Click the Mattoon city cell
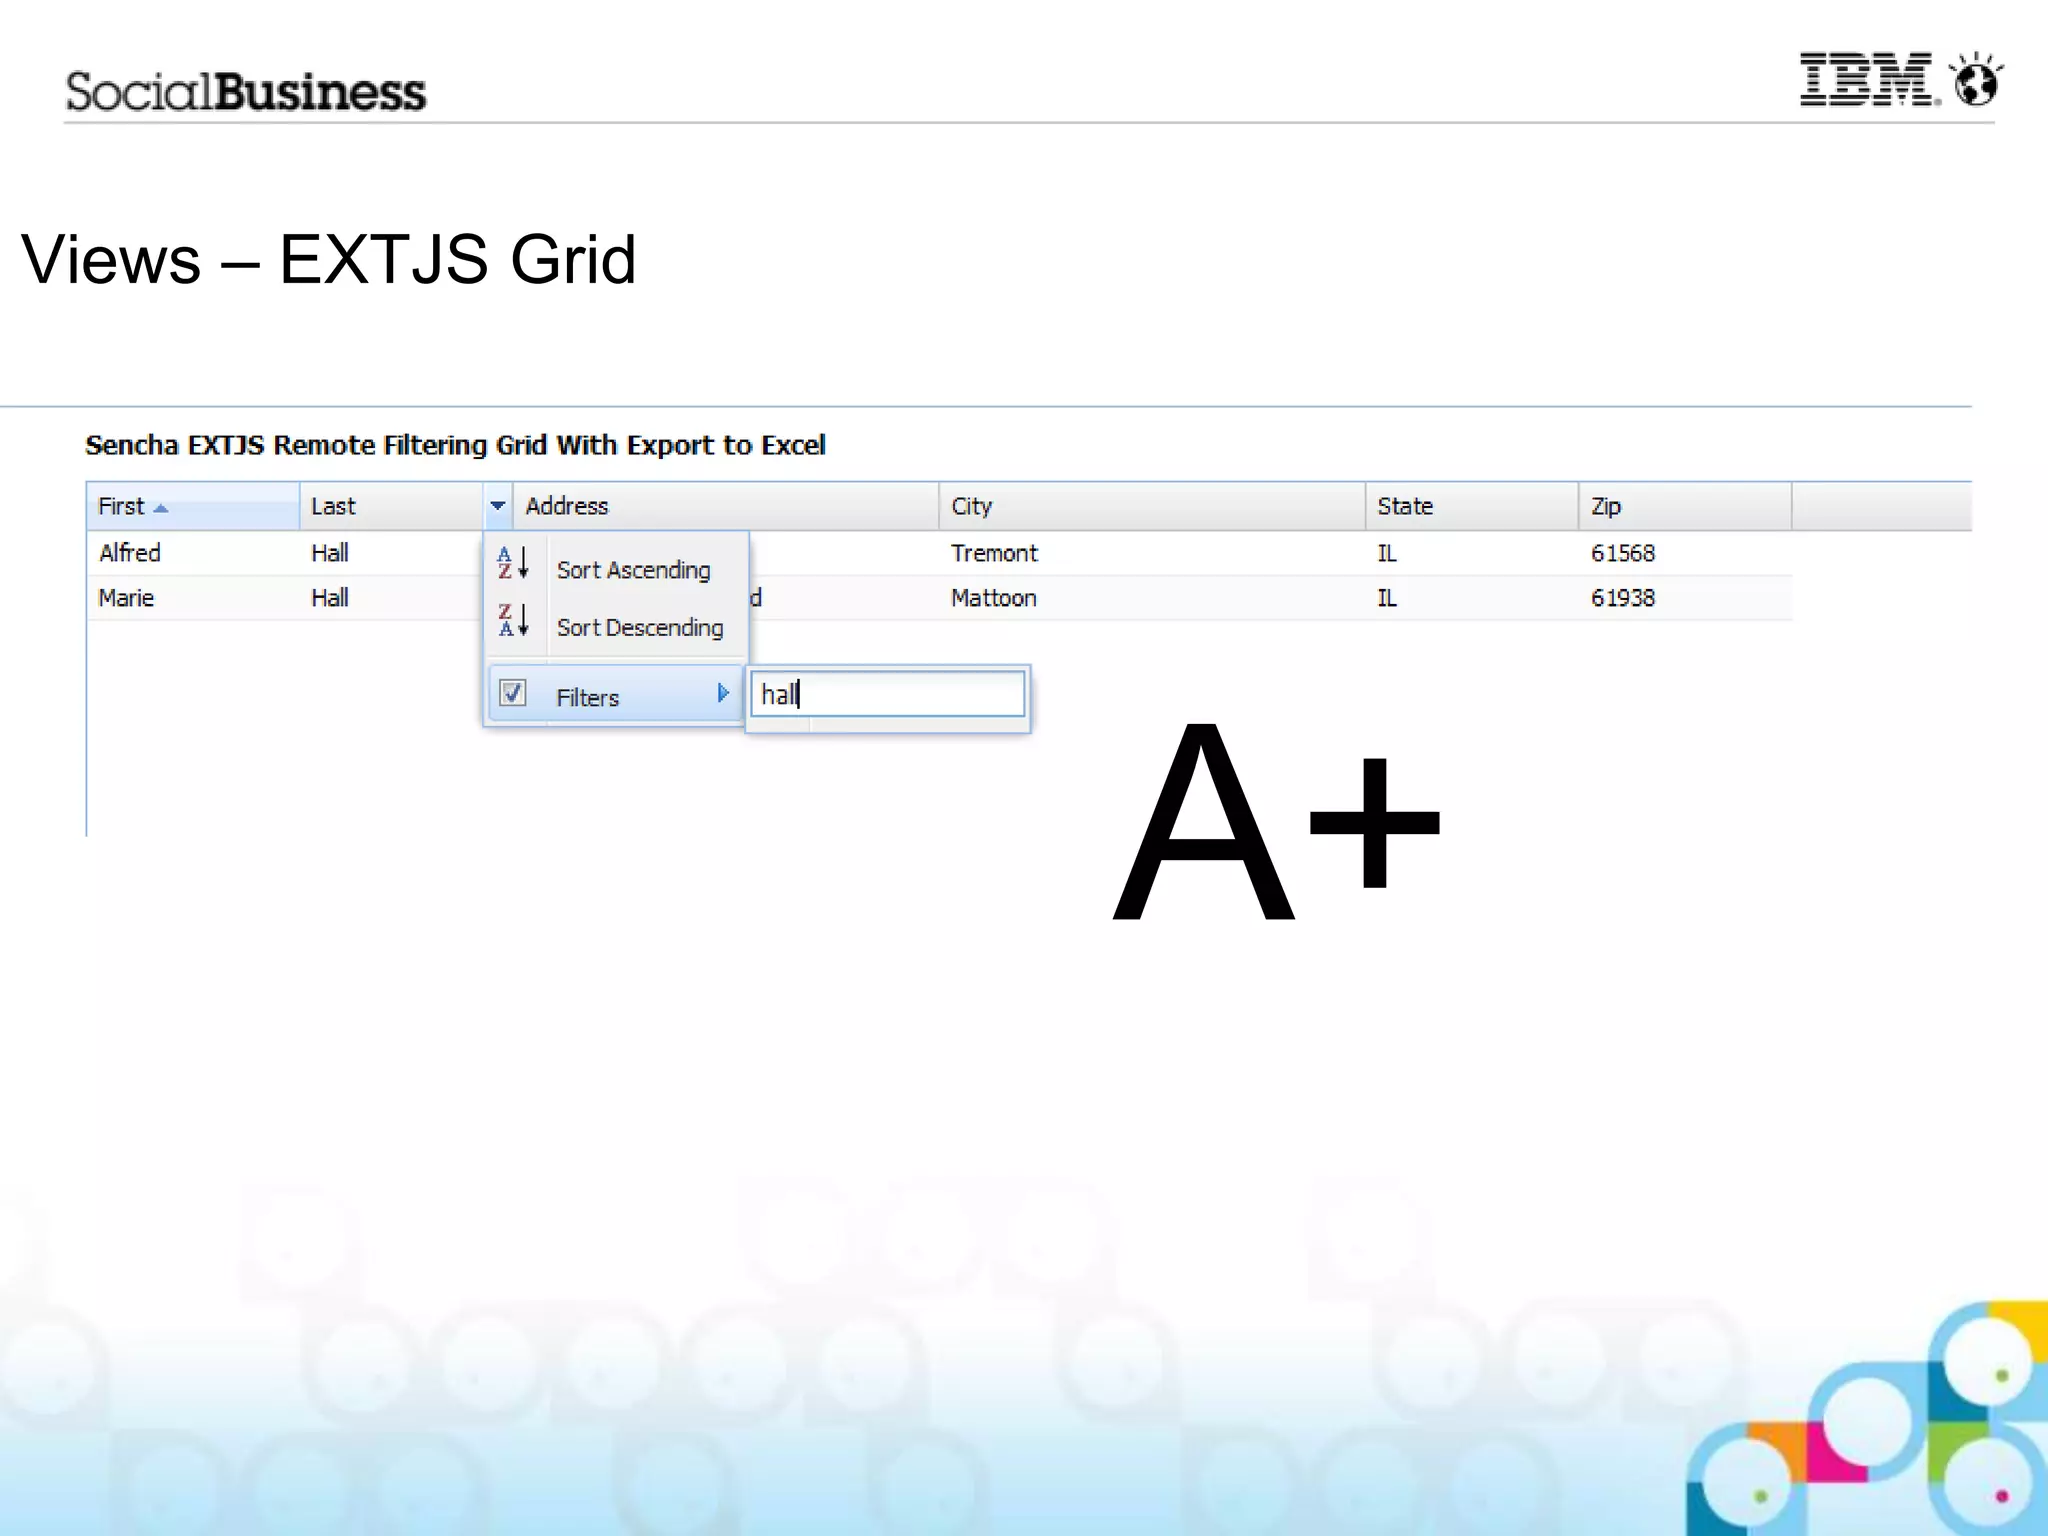Image resolution: width=2048 pixels, height=1536 pixels. point(993,598)
